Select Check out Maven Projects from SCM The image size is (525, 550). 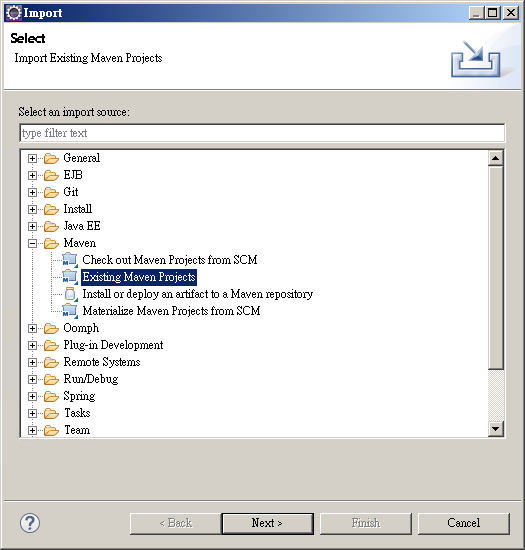pyautogui.click(x=170, y=260)
